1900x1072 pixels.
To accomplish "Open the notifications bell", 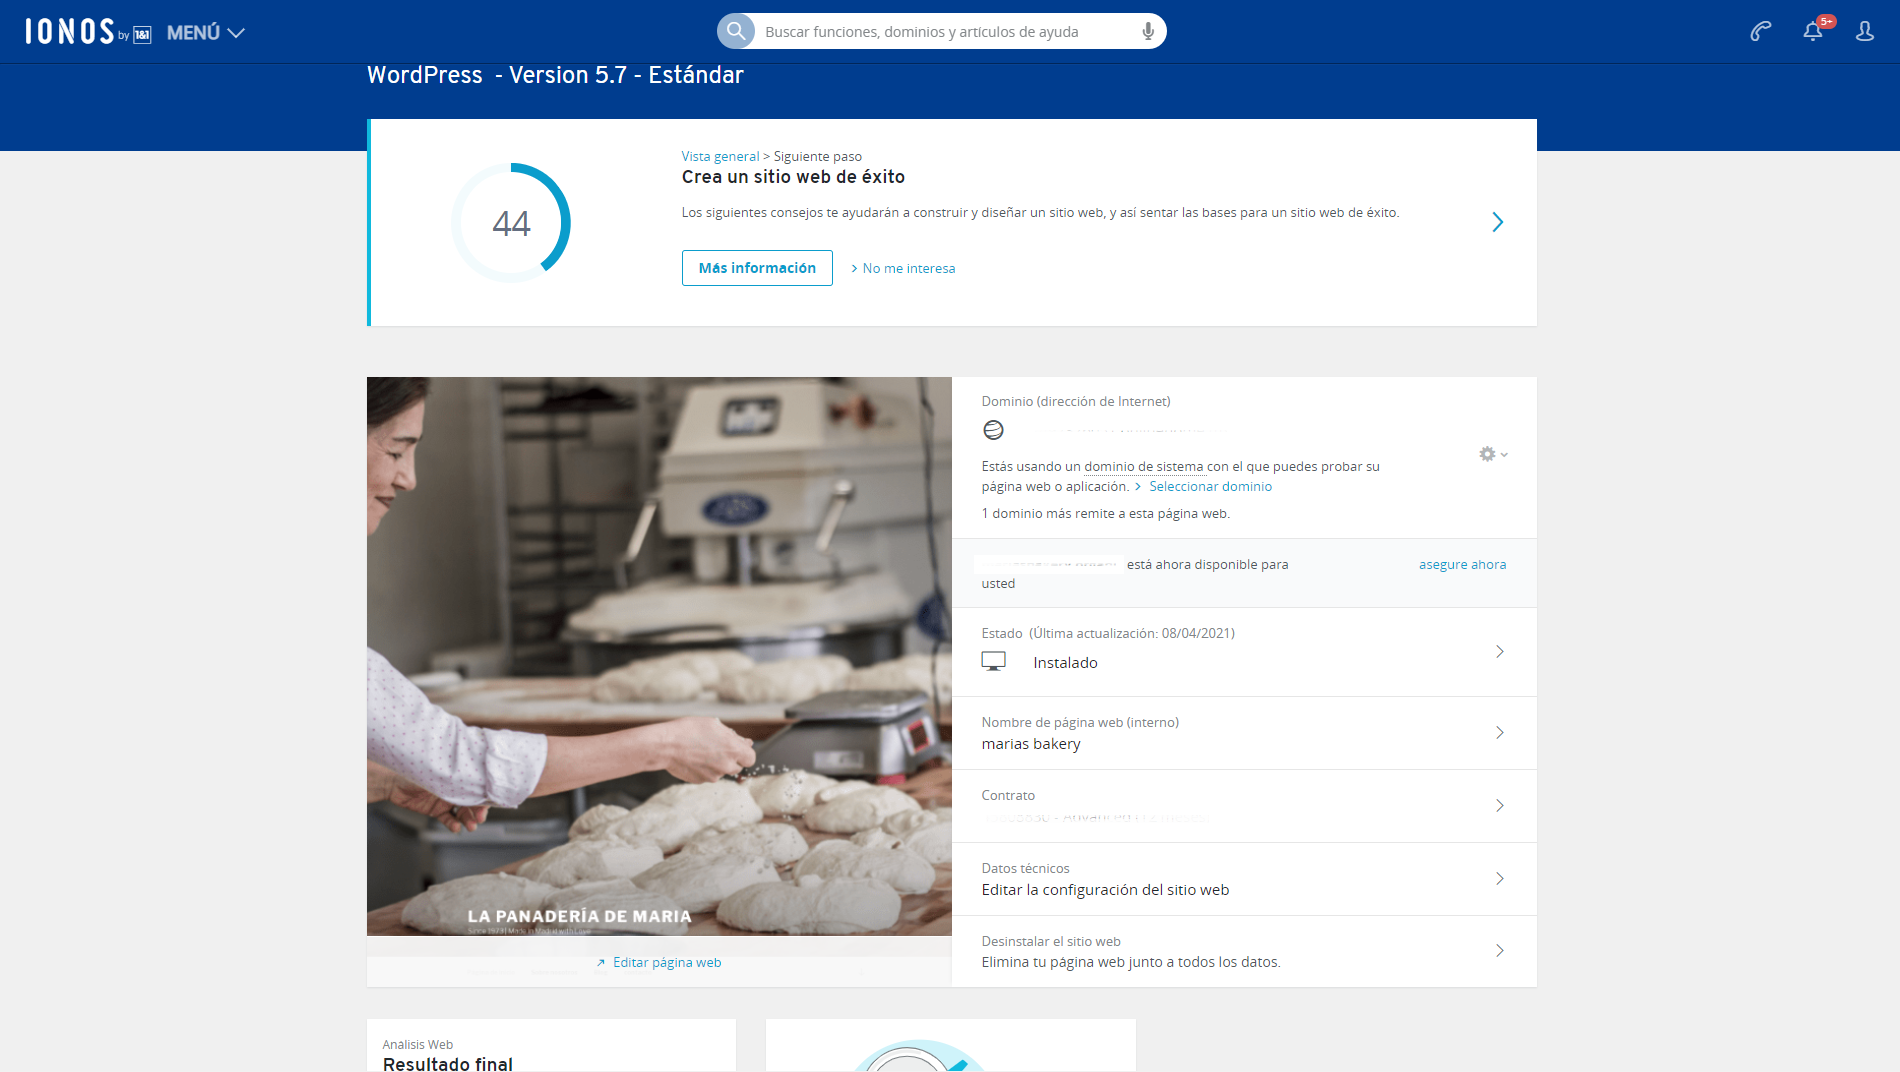I will tap(1813, 32).
